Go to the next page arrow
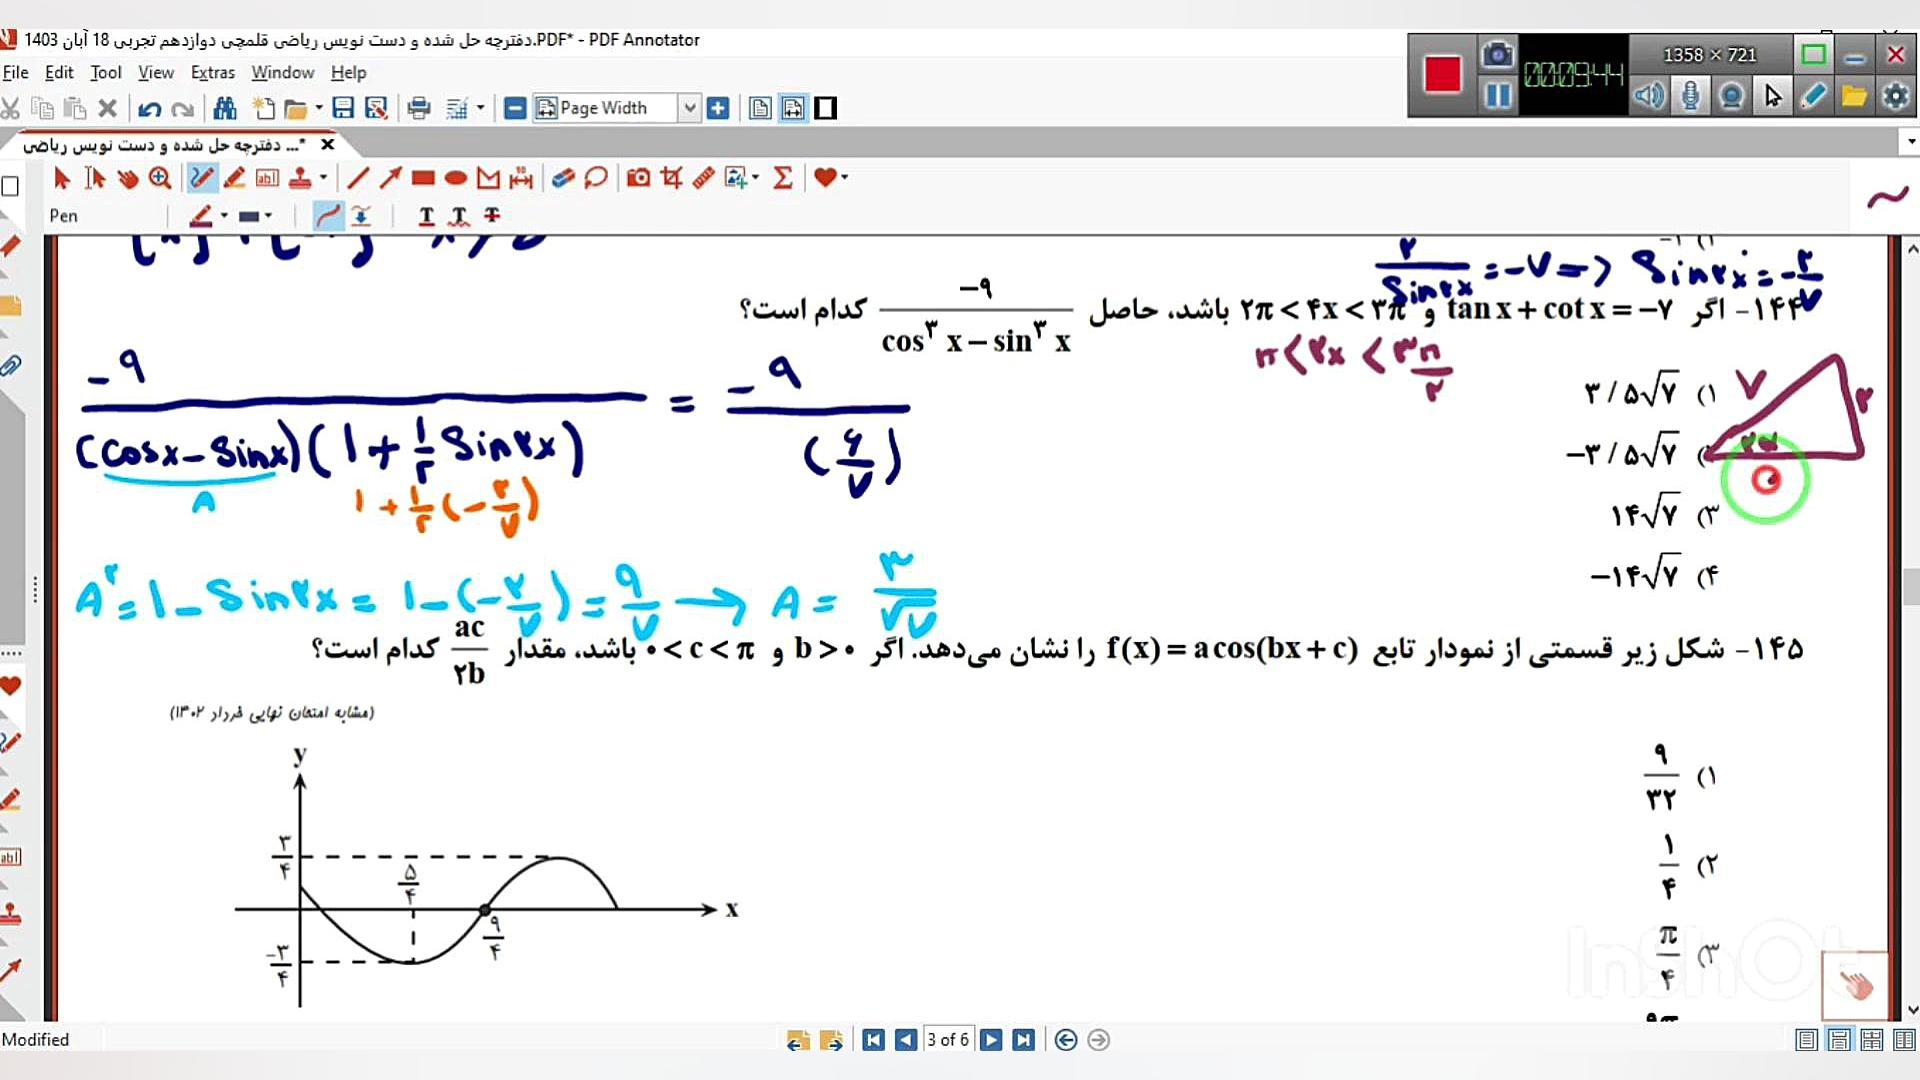Image resolution: width=1920 pixels, height=1080 pixels. (x=991, y=1040)
